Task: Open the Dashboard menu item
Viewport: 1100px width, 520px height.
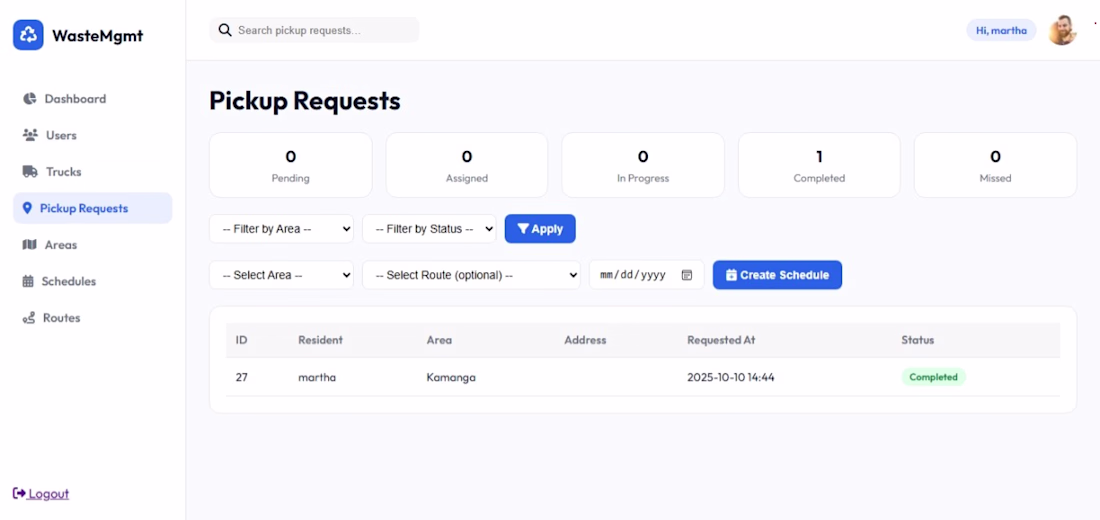Action: tap(75, 99)
